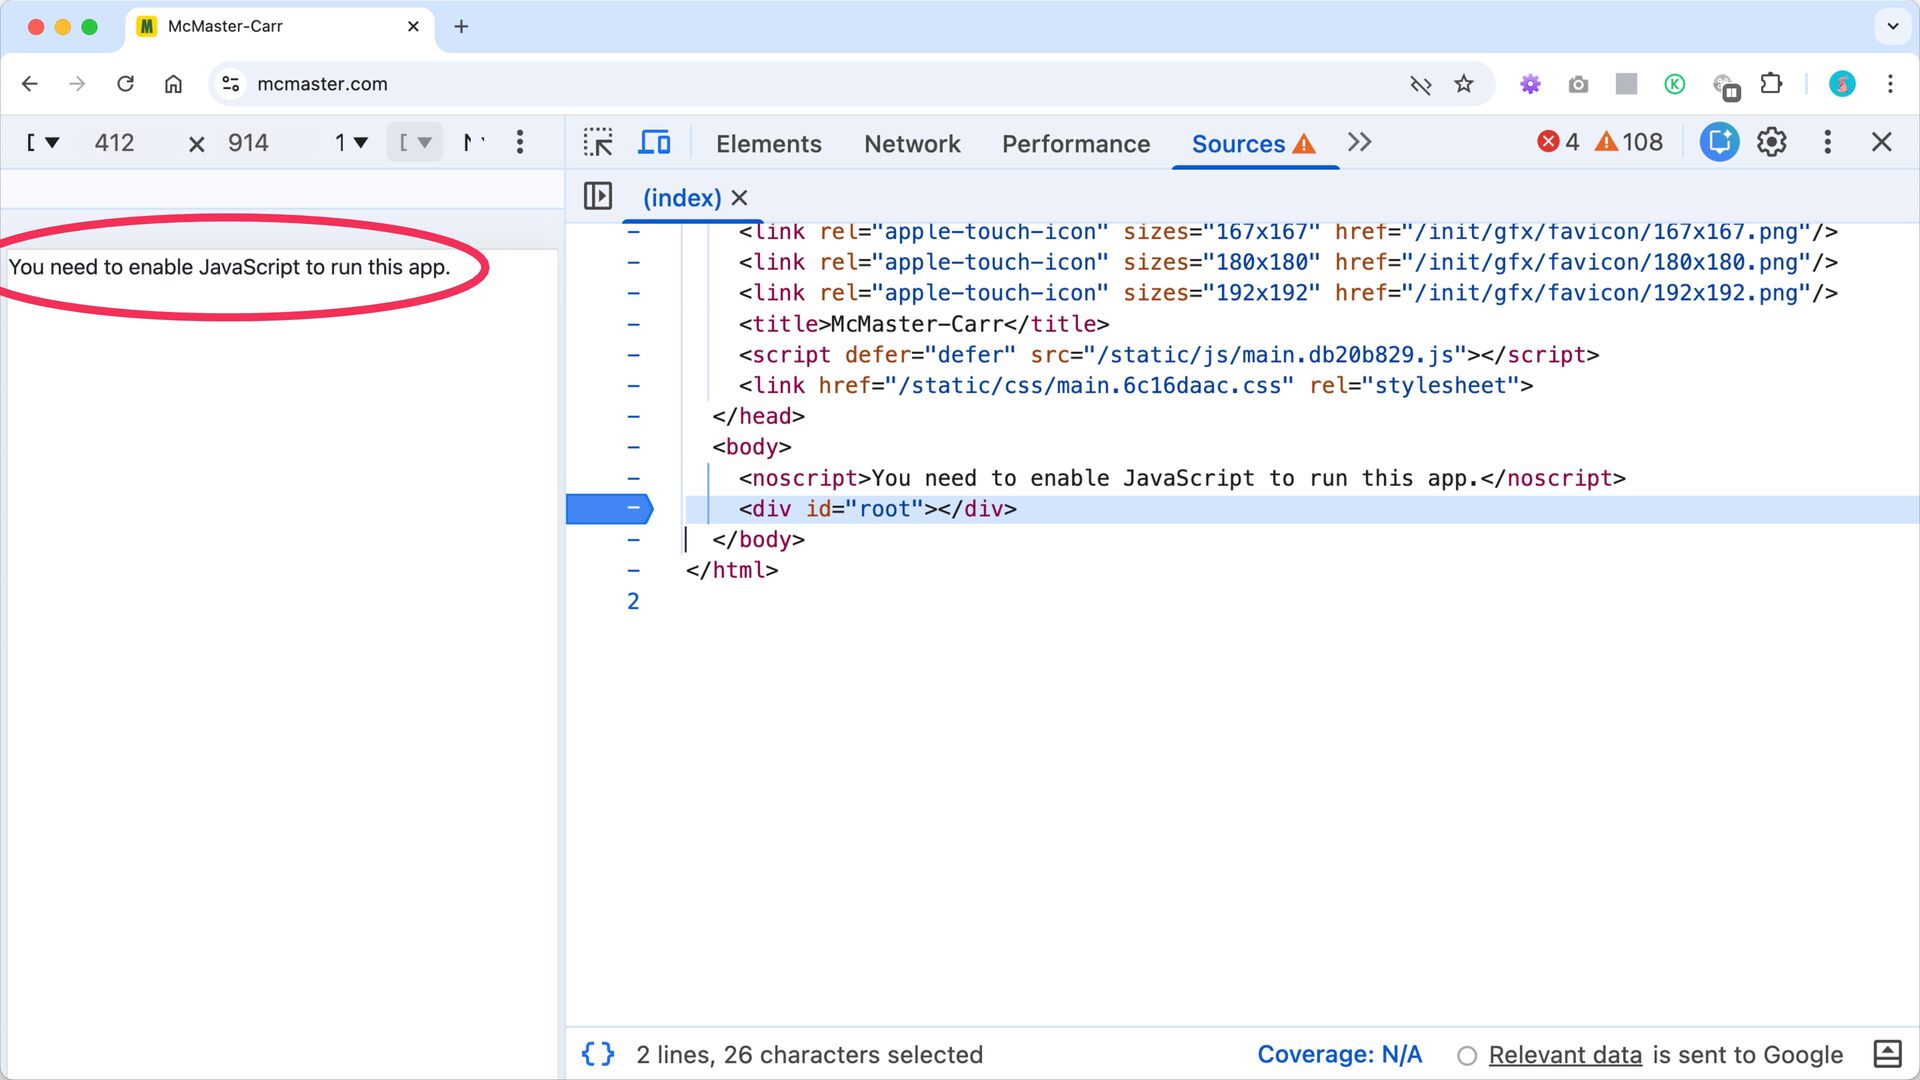Image resolution: width=1920 pixels, height=1080 pixels.
Task: Toggle the drawer icon in status bar
Action: (1887, 1054)
